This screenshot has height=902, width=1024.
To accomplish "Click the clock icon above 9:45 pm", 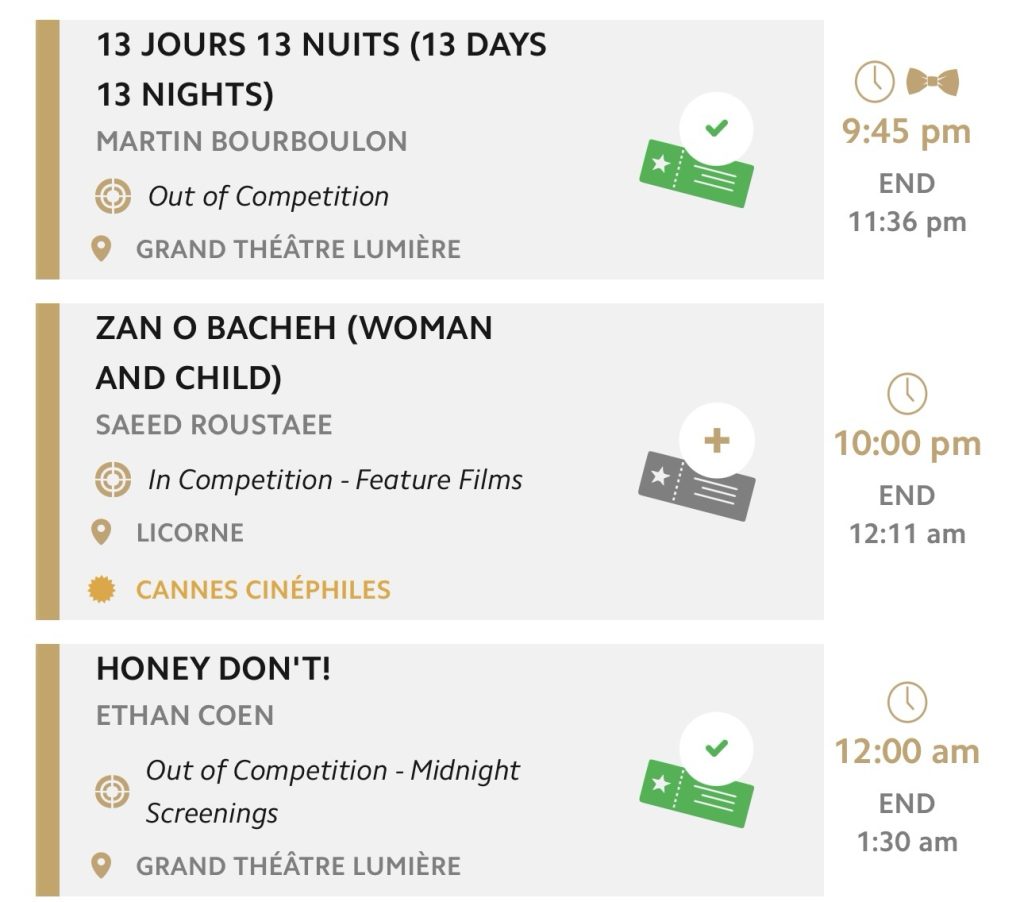I will [x=874, y=82].
